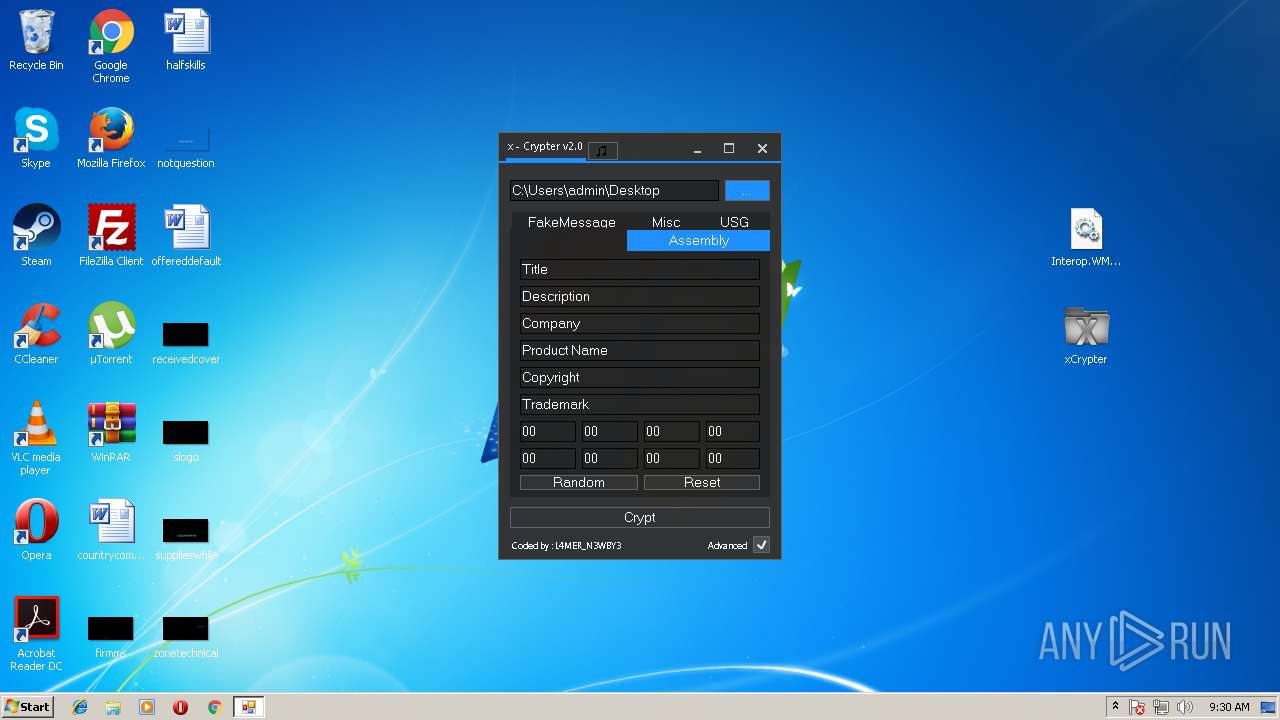Open WinRAR desktop shortcut
Image resolution: width=1280 pixels, height=720 pixels.
point(111,433)
